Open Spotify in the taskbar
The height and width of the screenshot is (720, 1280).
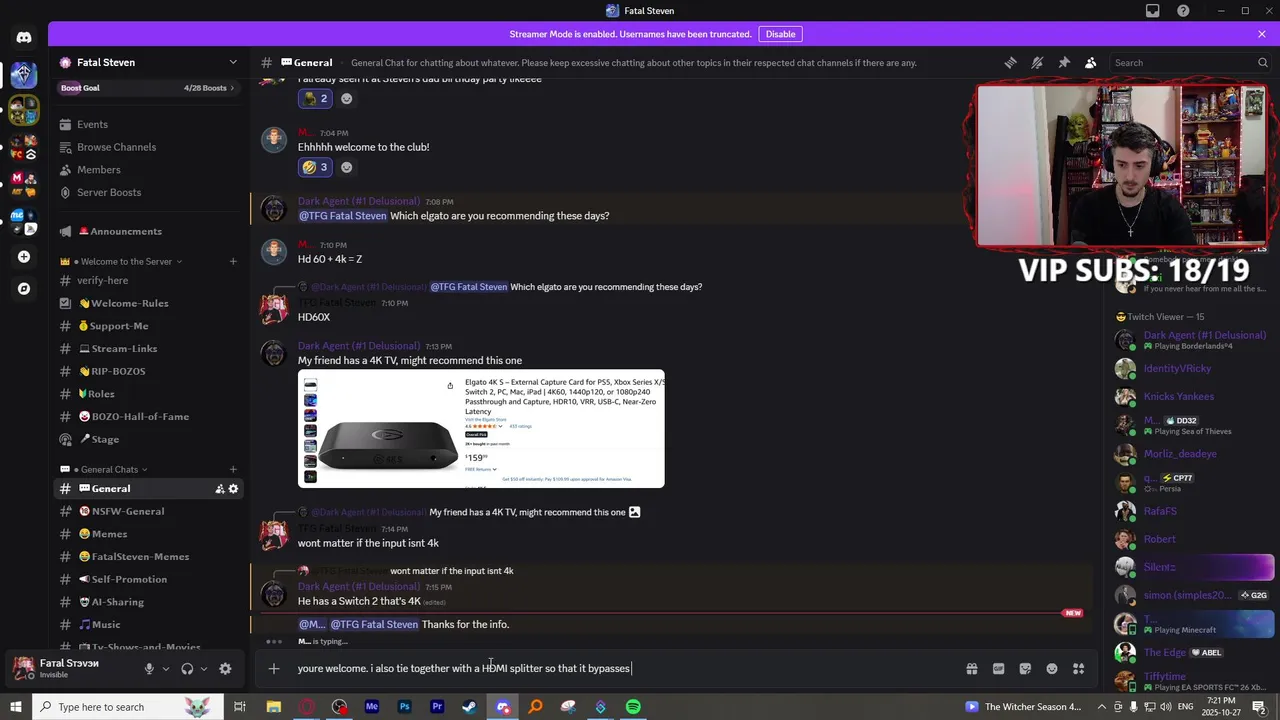tap(633, 707)
